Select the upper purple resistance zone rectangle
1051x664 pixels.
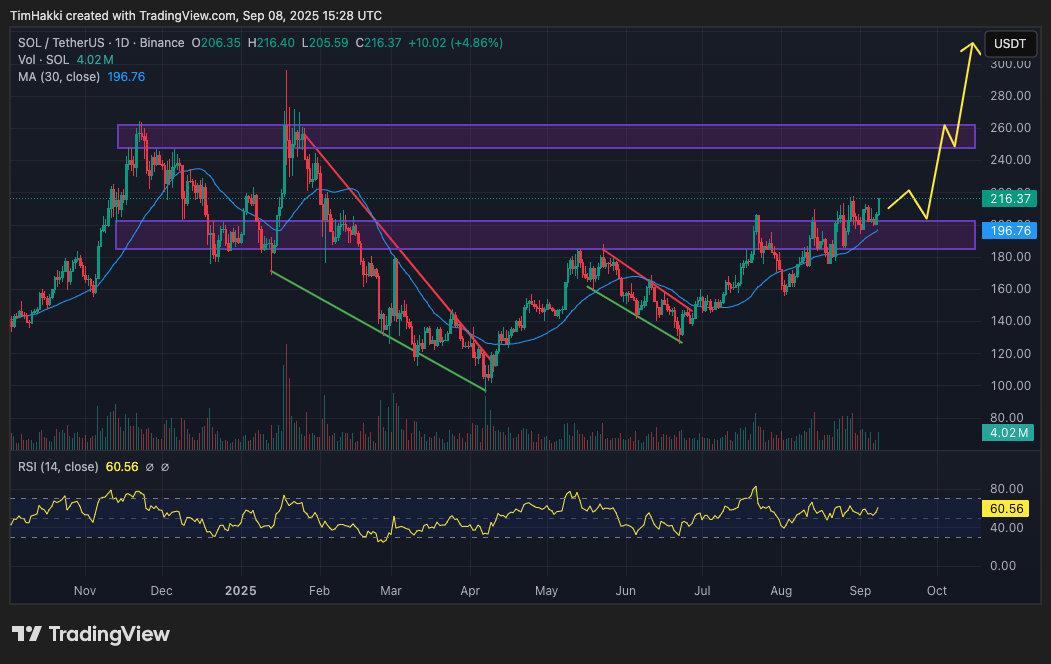point(545,136)
